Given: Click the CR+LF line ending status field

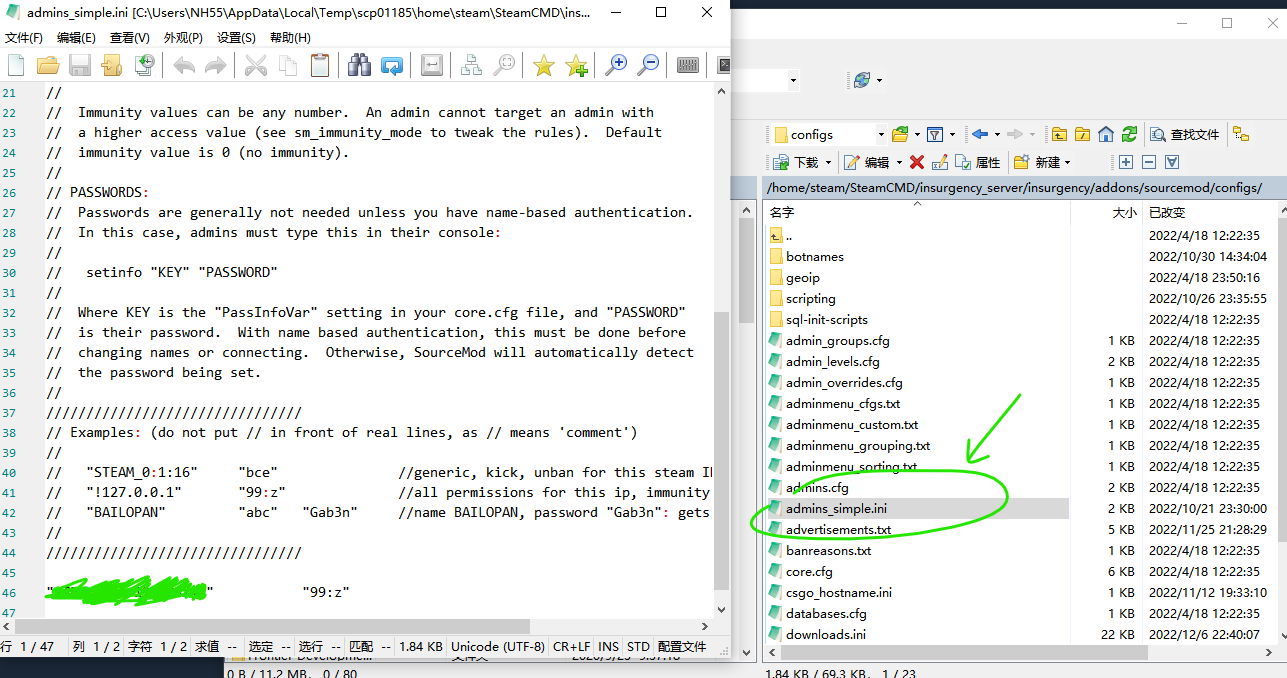Looking at the screenshot, I should click(572, 647).
